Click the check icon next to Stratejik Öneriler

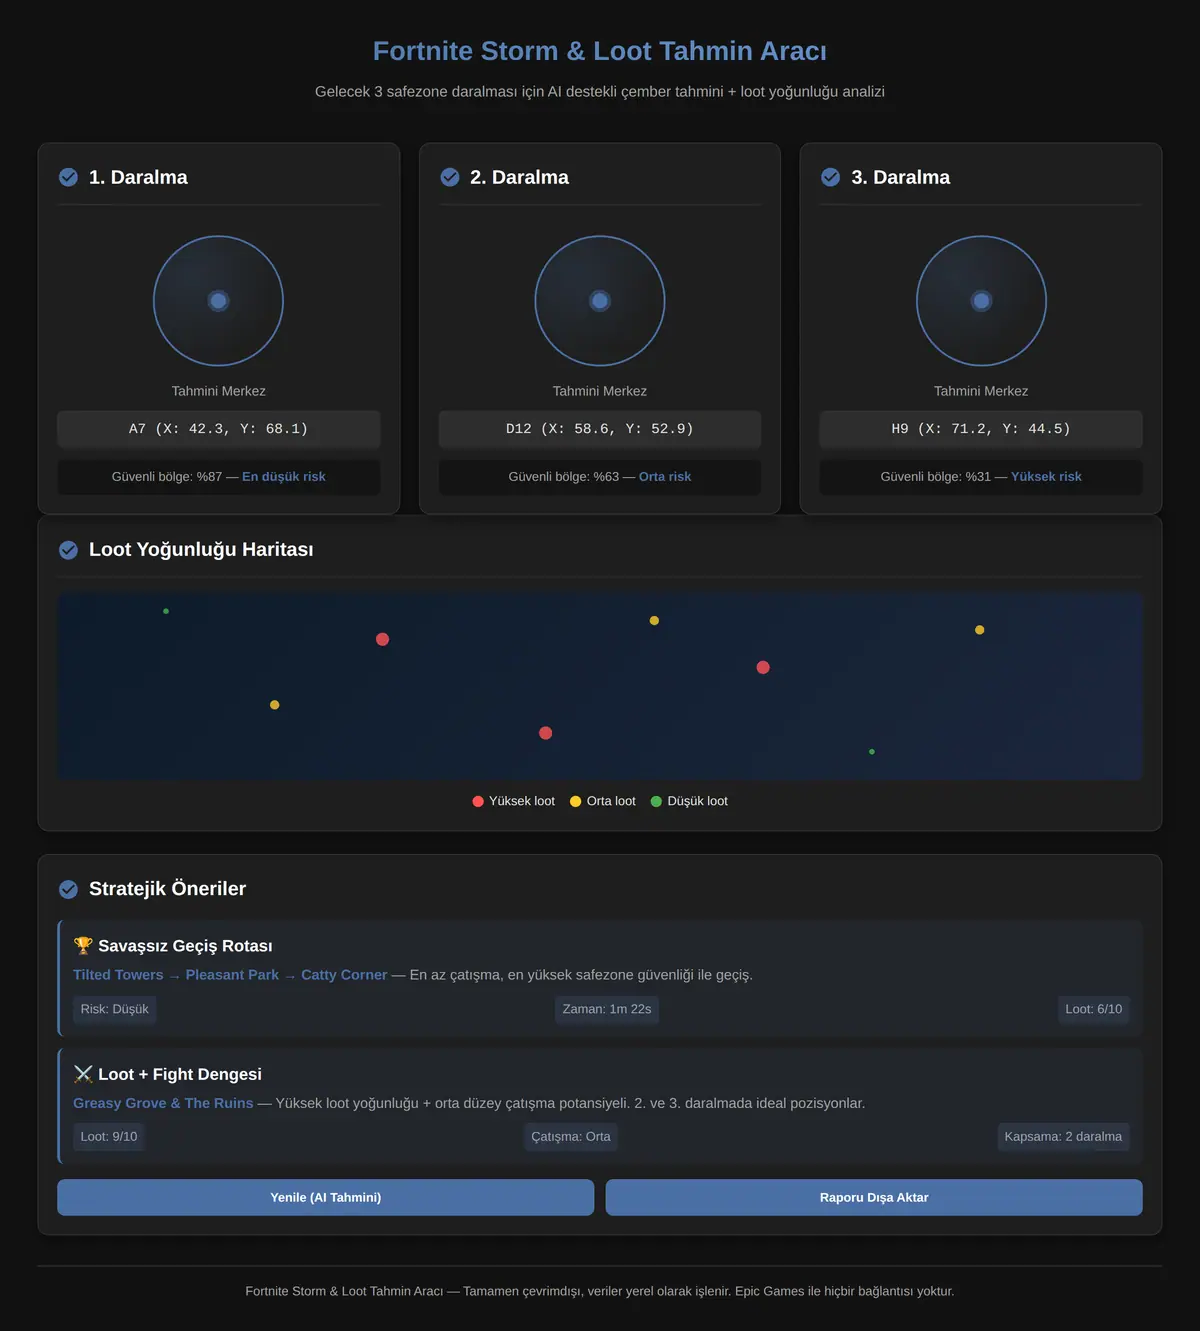[x=68, y=889]
